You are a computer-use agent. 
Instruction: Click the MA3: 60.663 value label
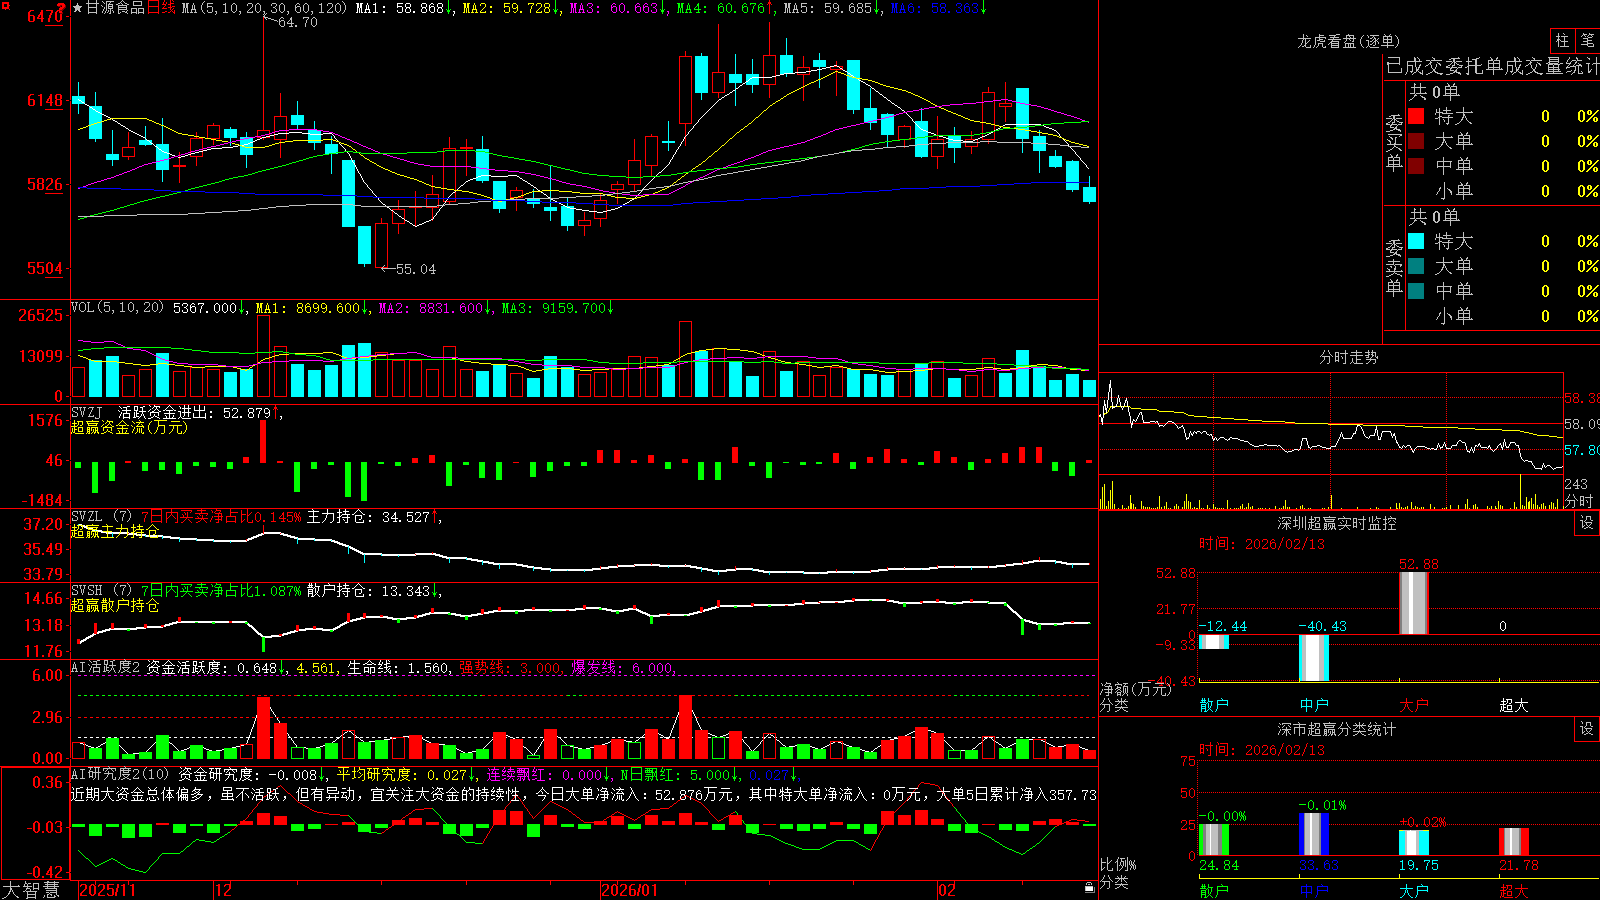(x=618, y=8)
